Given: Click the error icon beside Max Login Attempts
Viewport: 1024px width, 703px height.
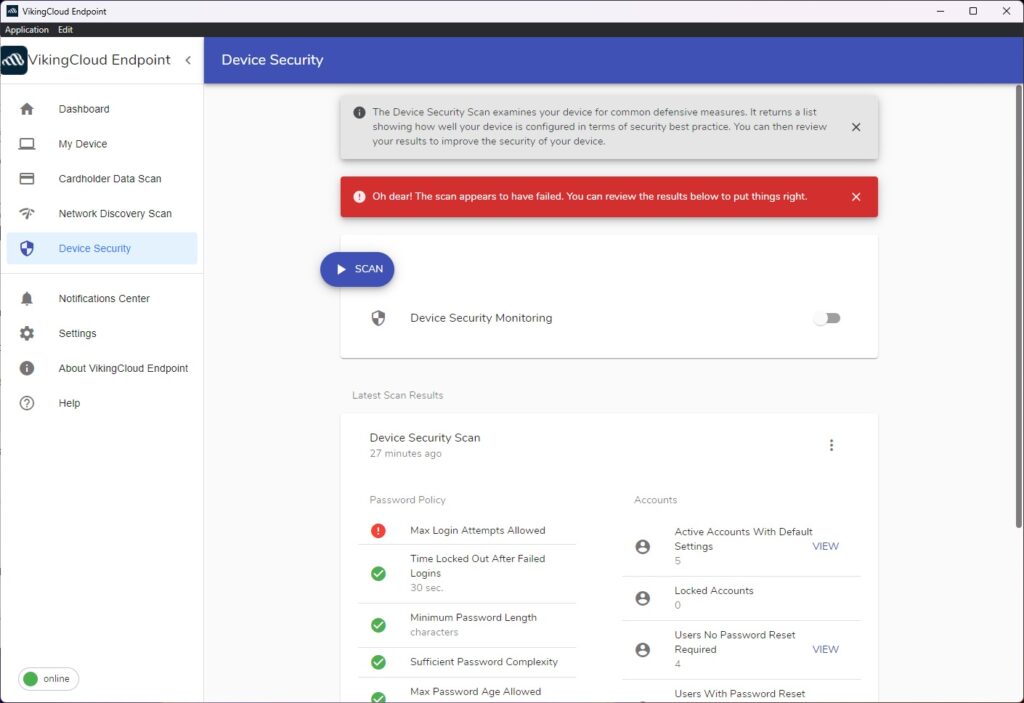Looking at the screenshot, I should tap(378, 531).
